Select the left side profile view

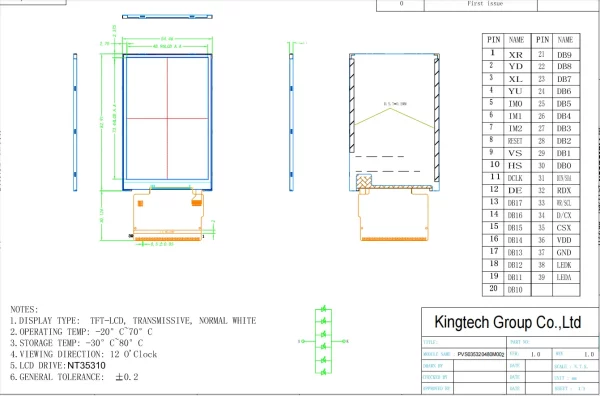(x=75, y=122)
